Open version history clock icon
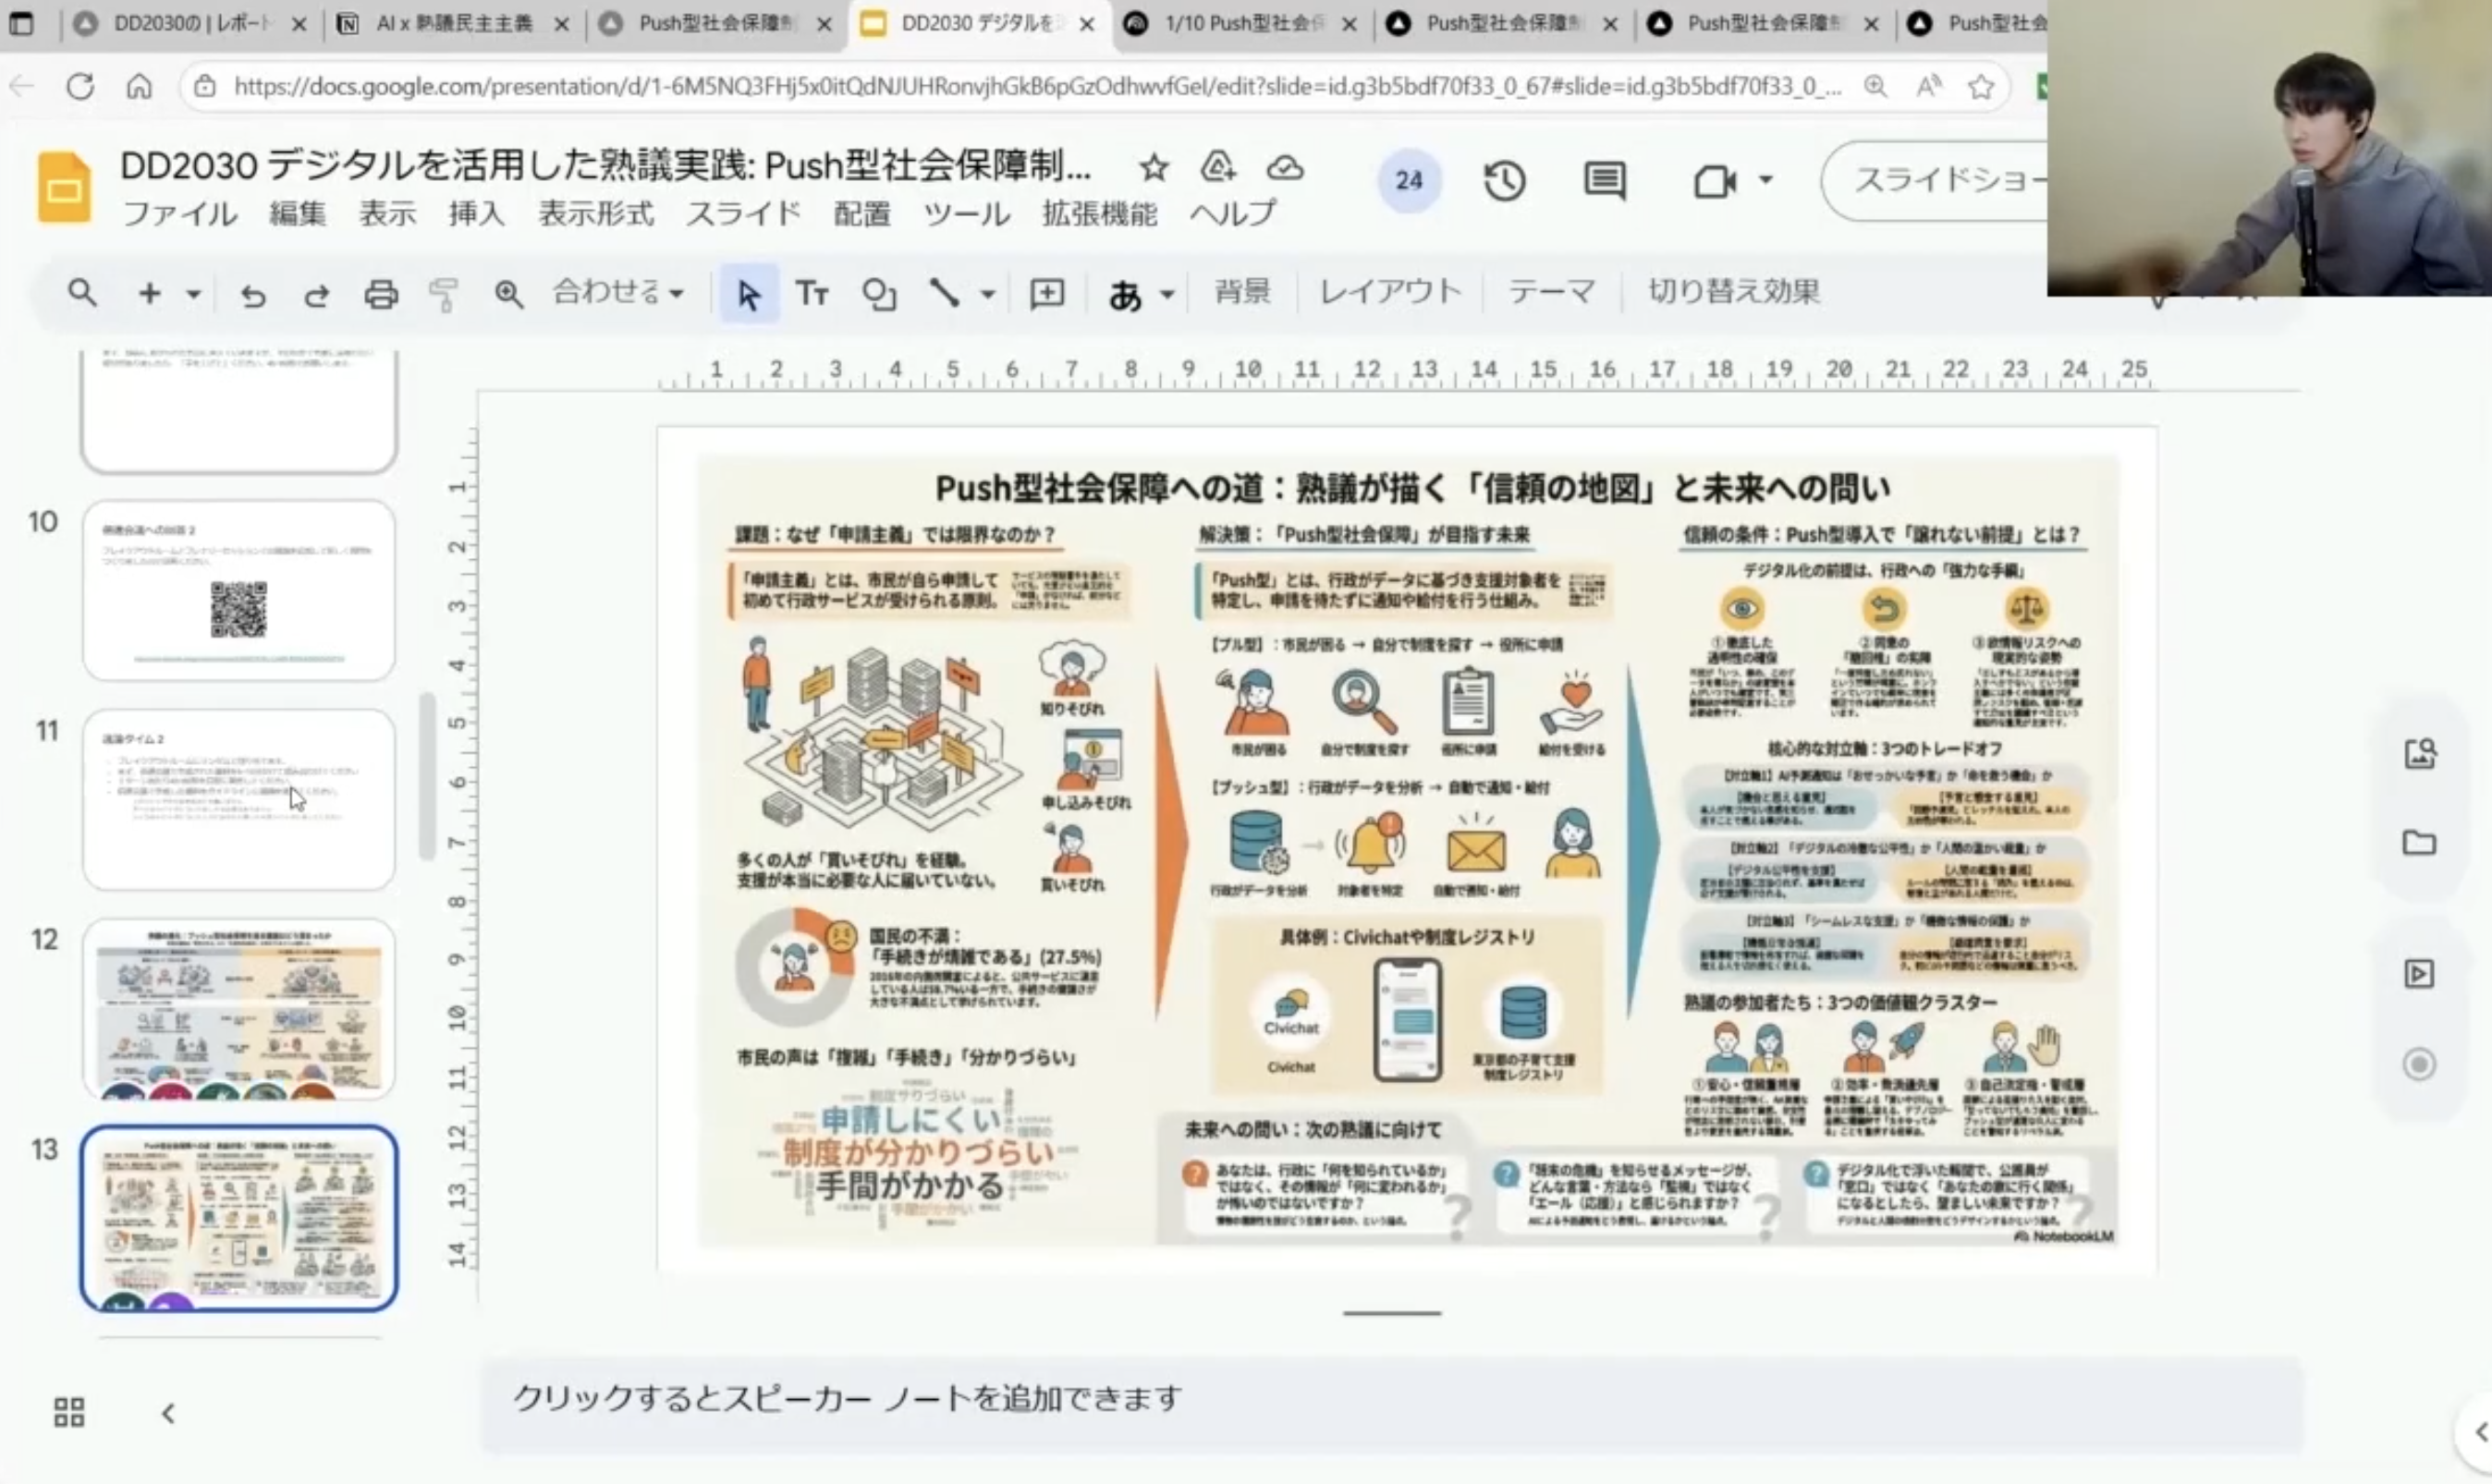This screenshot has width=2492, height=1484. (1504, 181)
